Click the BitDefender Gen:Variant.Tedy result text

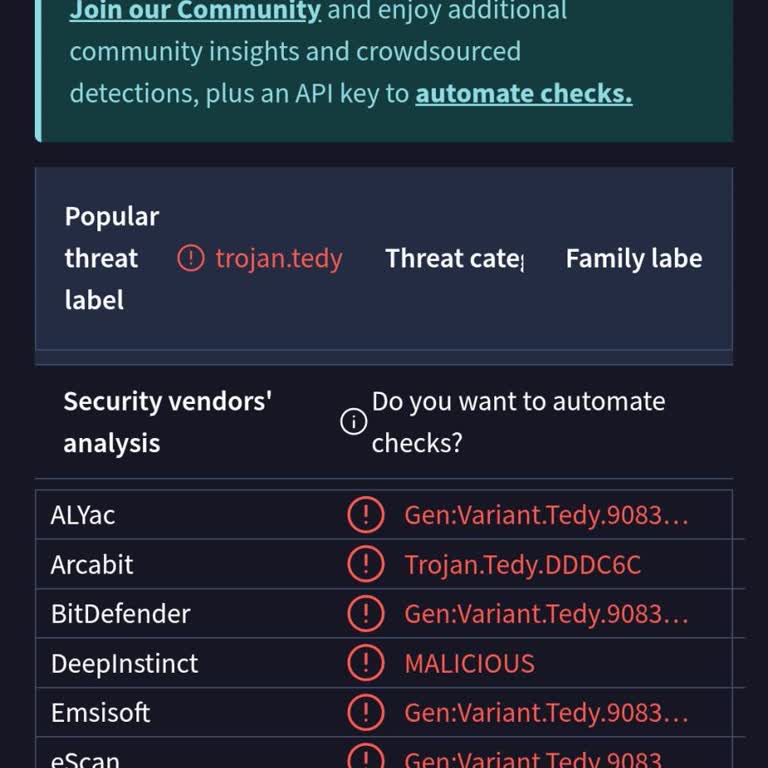pyautogui.click(x=546, y=614)
